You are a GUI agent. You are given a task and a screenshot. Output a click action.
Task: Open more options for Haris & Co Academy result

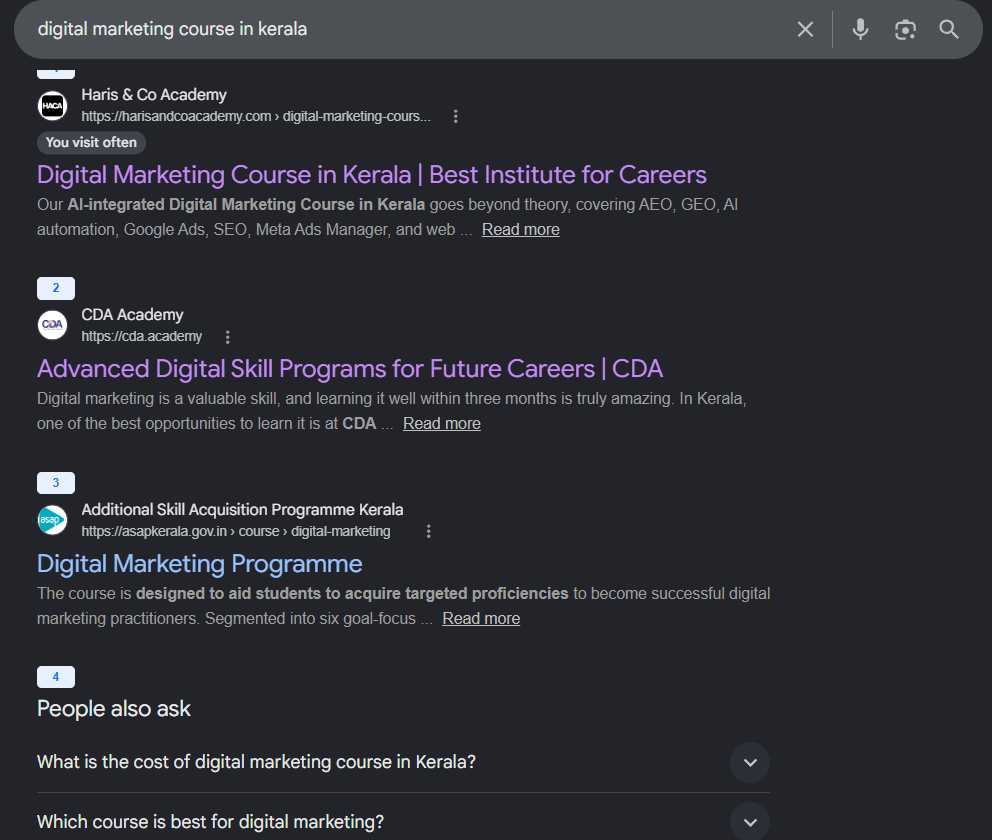coord(456,116)
